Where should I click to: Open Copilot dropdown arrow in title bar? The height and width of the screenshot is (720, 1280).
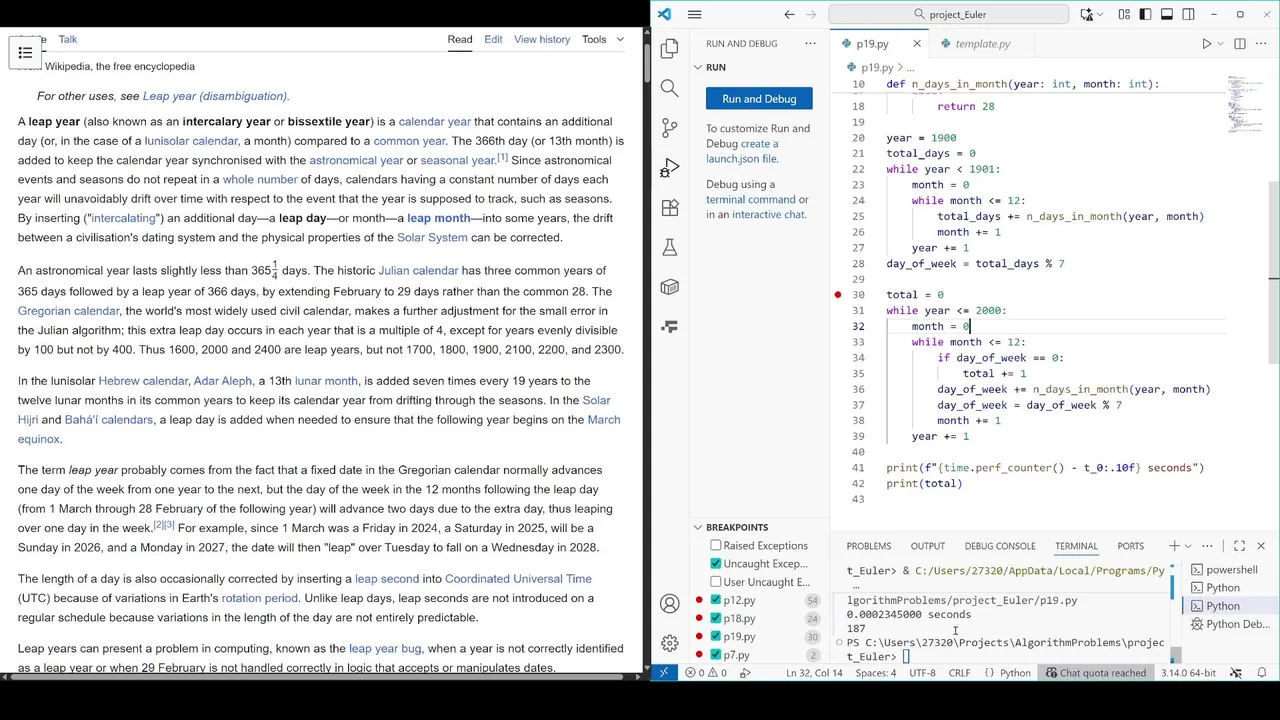(1101, 14)
